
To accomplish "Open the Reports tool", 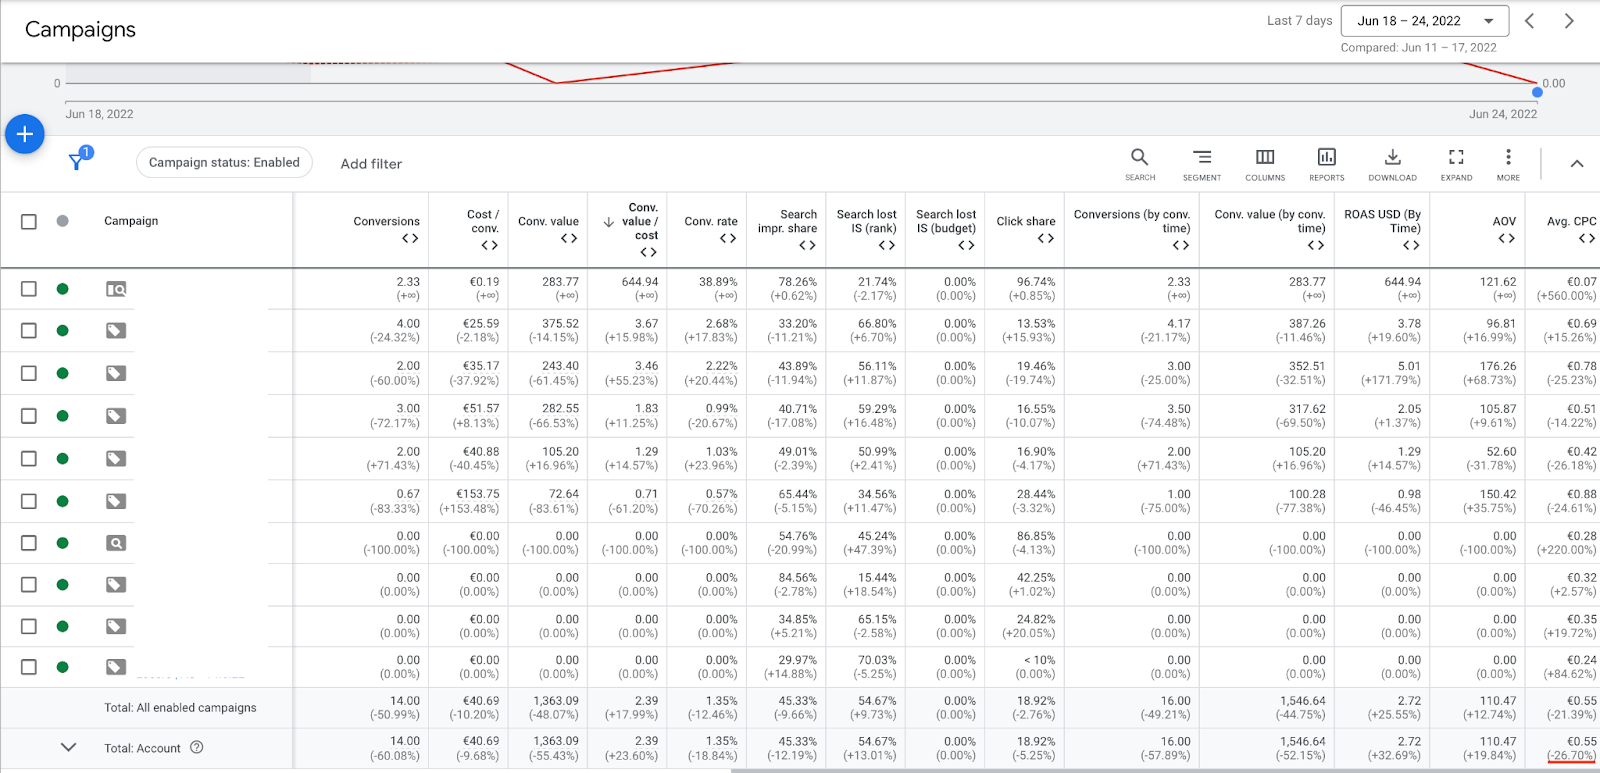I will [1327, 164].
